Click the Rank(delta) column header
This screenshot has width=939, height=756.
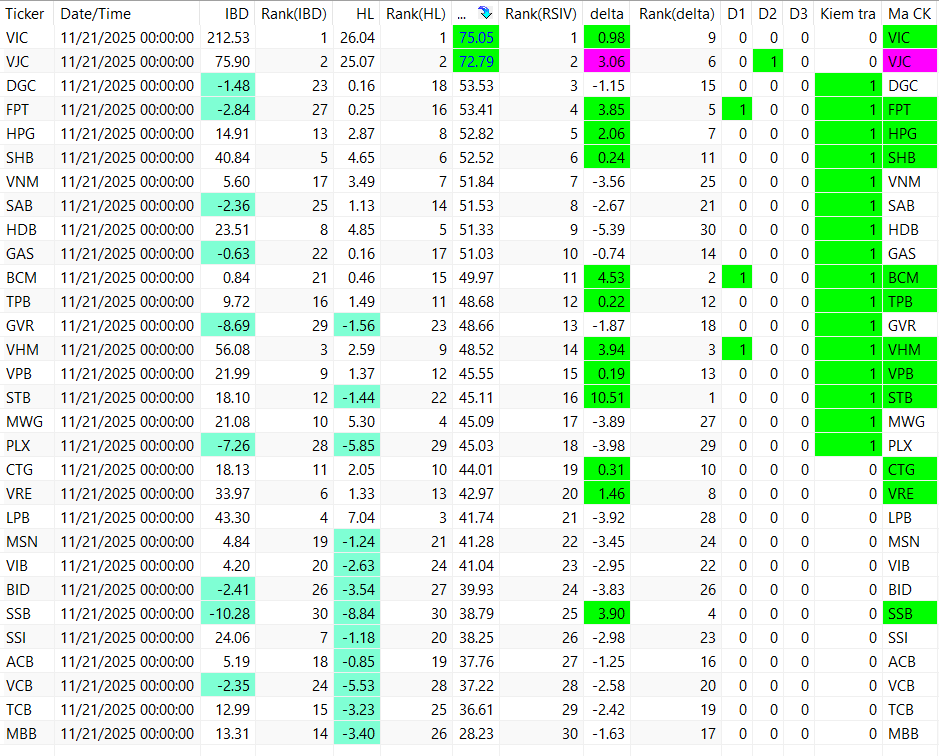tap(676, 13)
